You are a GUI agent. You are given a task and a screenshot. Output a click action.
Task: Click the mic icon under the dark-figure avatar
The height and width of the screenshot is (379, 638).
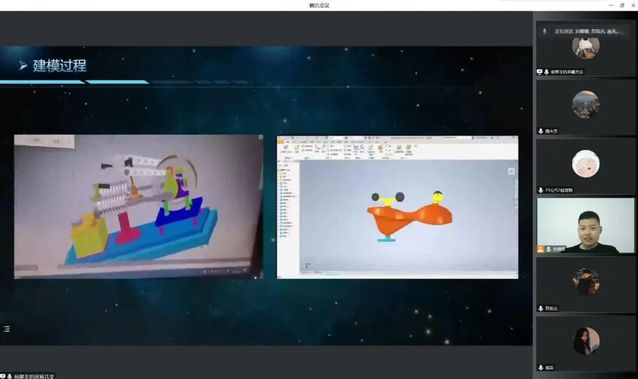tap(541, 308)
